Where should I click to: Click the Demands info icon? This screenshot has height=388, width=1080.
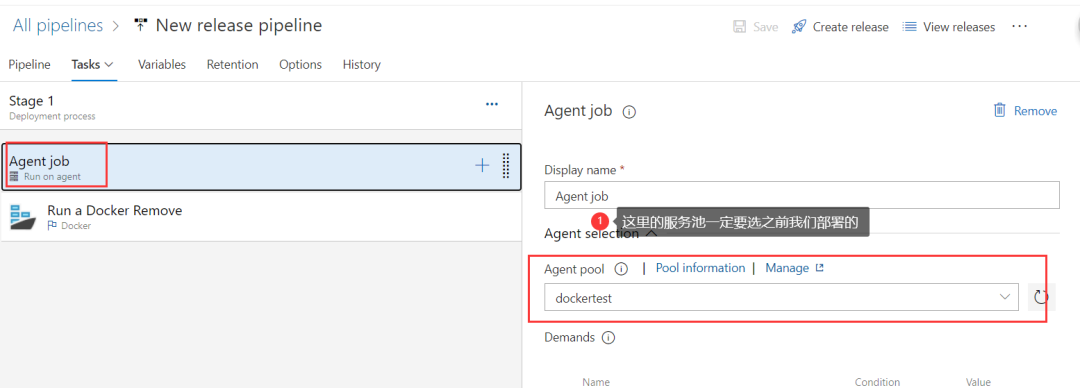(x=608, y=338)
